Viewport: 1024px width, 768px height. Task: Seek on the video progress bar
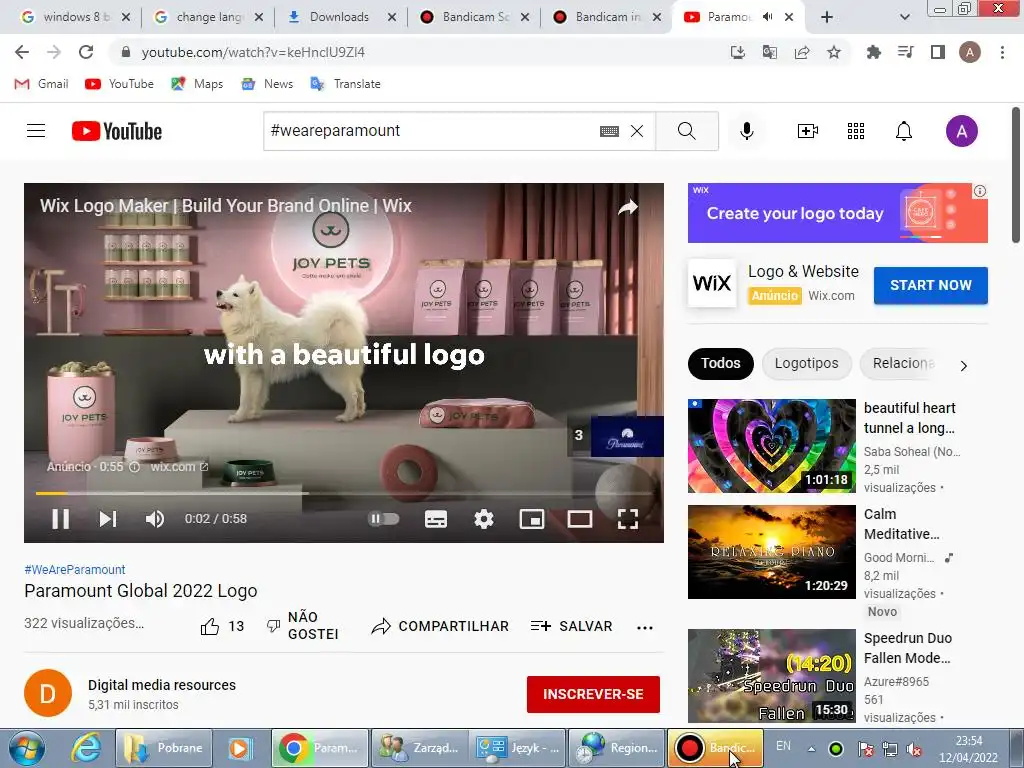pyautogui.click(x=344, y=493)
